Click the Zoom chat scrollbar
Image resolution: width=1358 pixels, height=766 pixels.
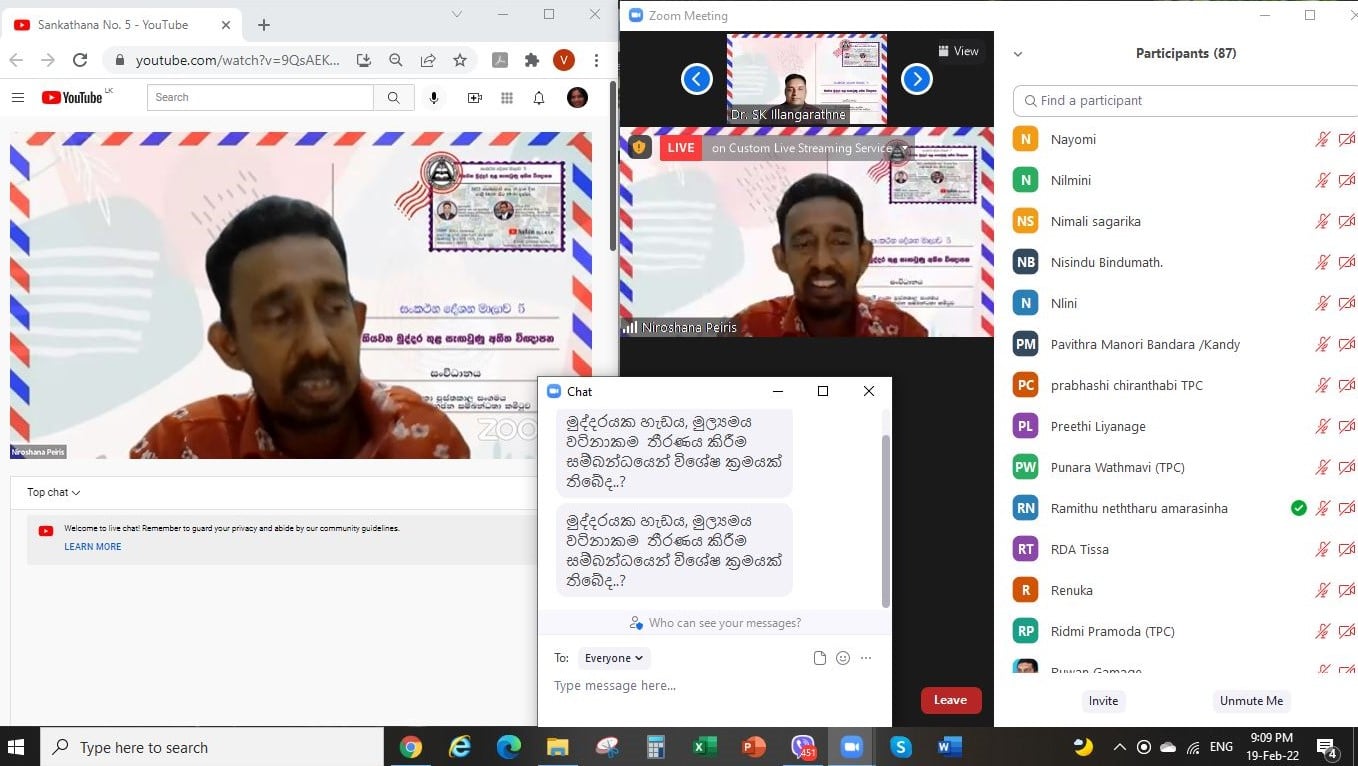pyautogui.click(x=886, y=520)
